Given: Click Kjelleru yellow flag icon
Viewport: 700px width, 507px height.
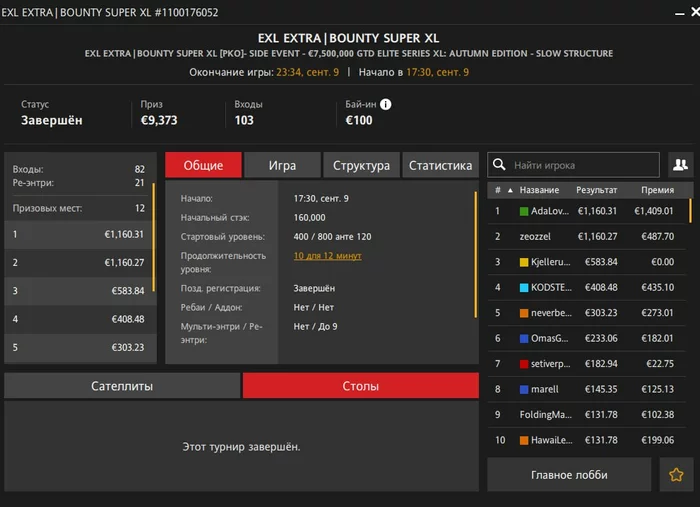Looking at the screenshot, I should (x=524, y=262).
